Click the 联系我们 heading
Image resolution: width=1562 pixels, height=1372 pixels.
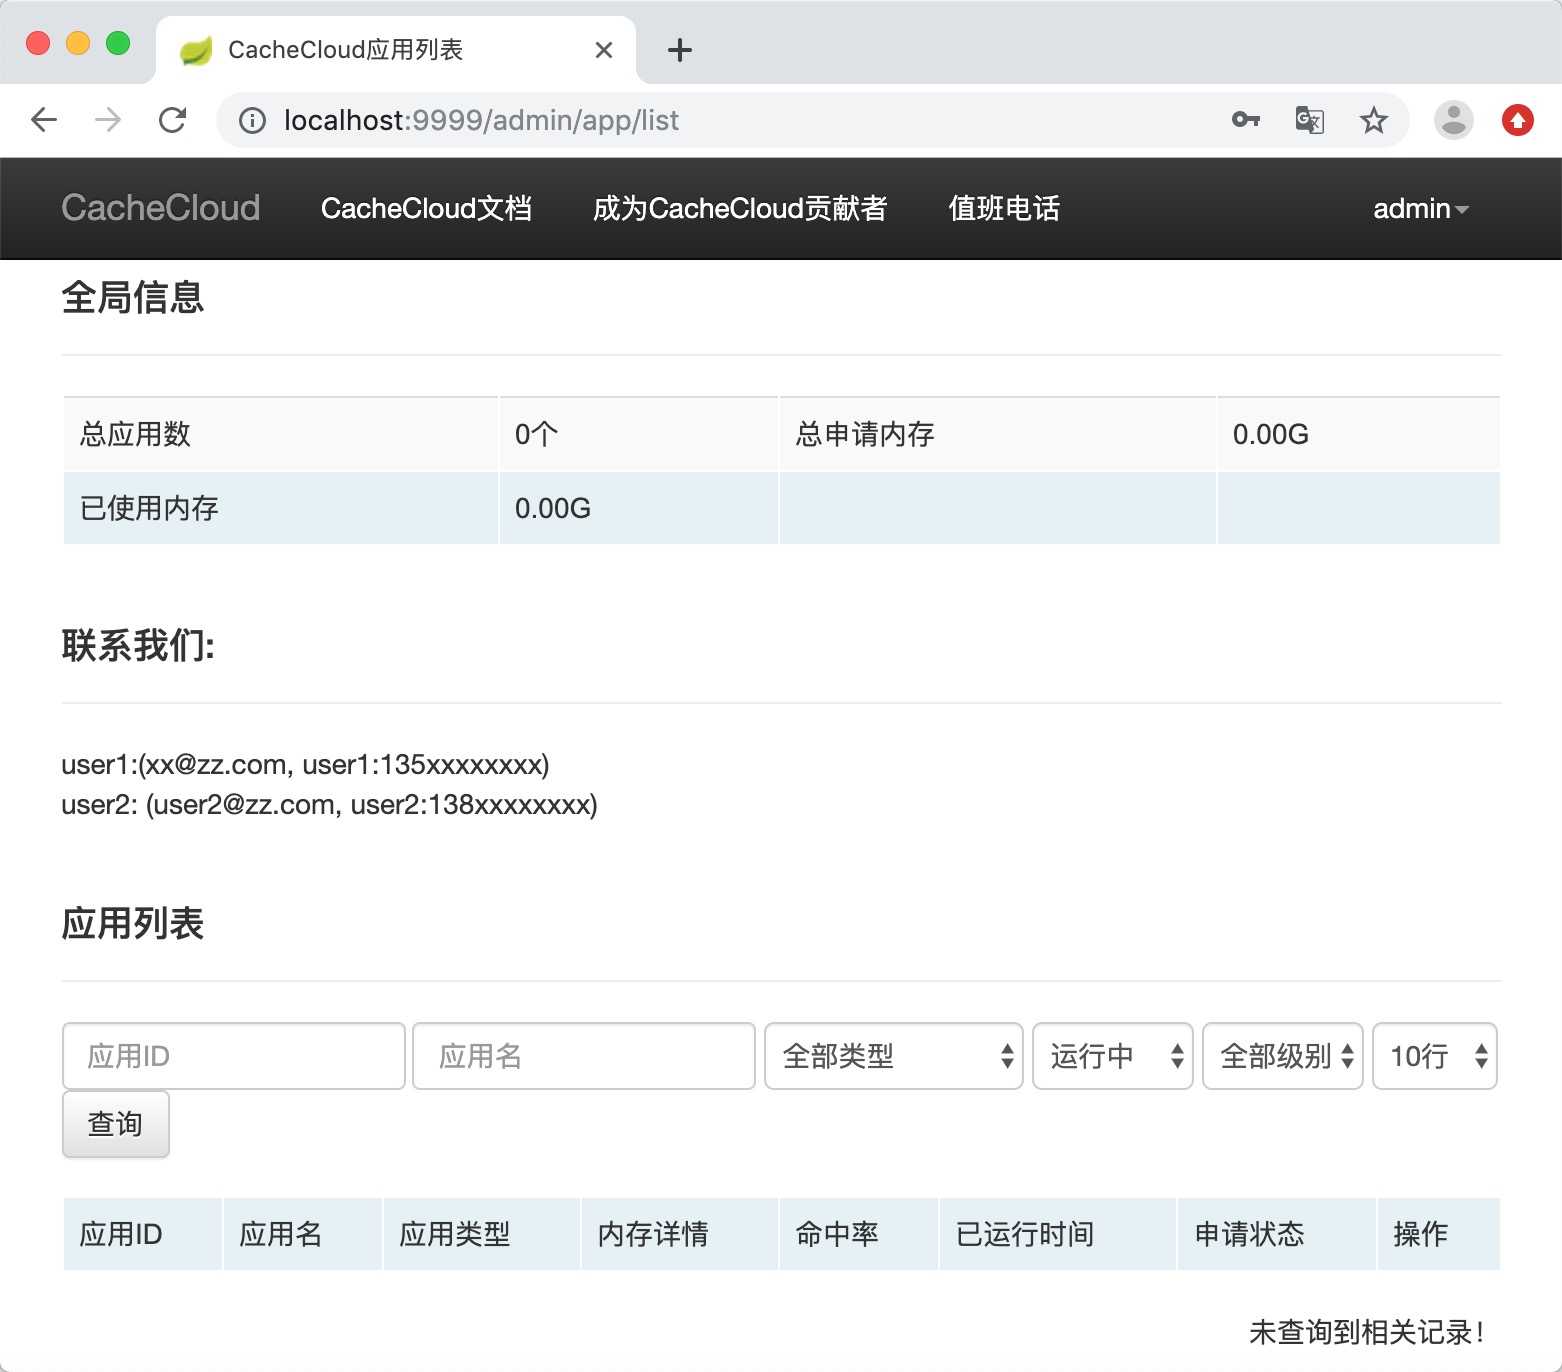point(138,645)
